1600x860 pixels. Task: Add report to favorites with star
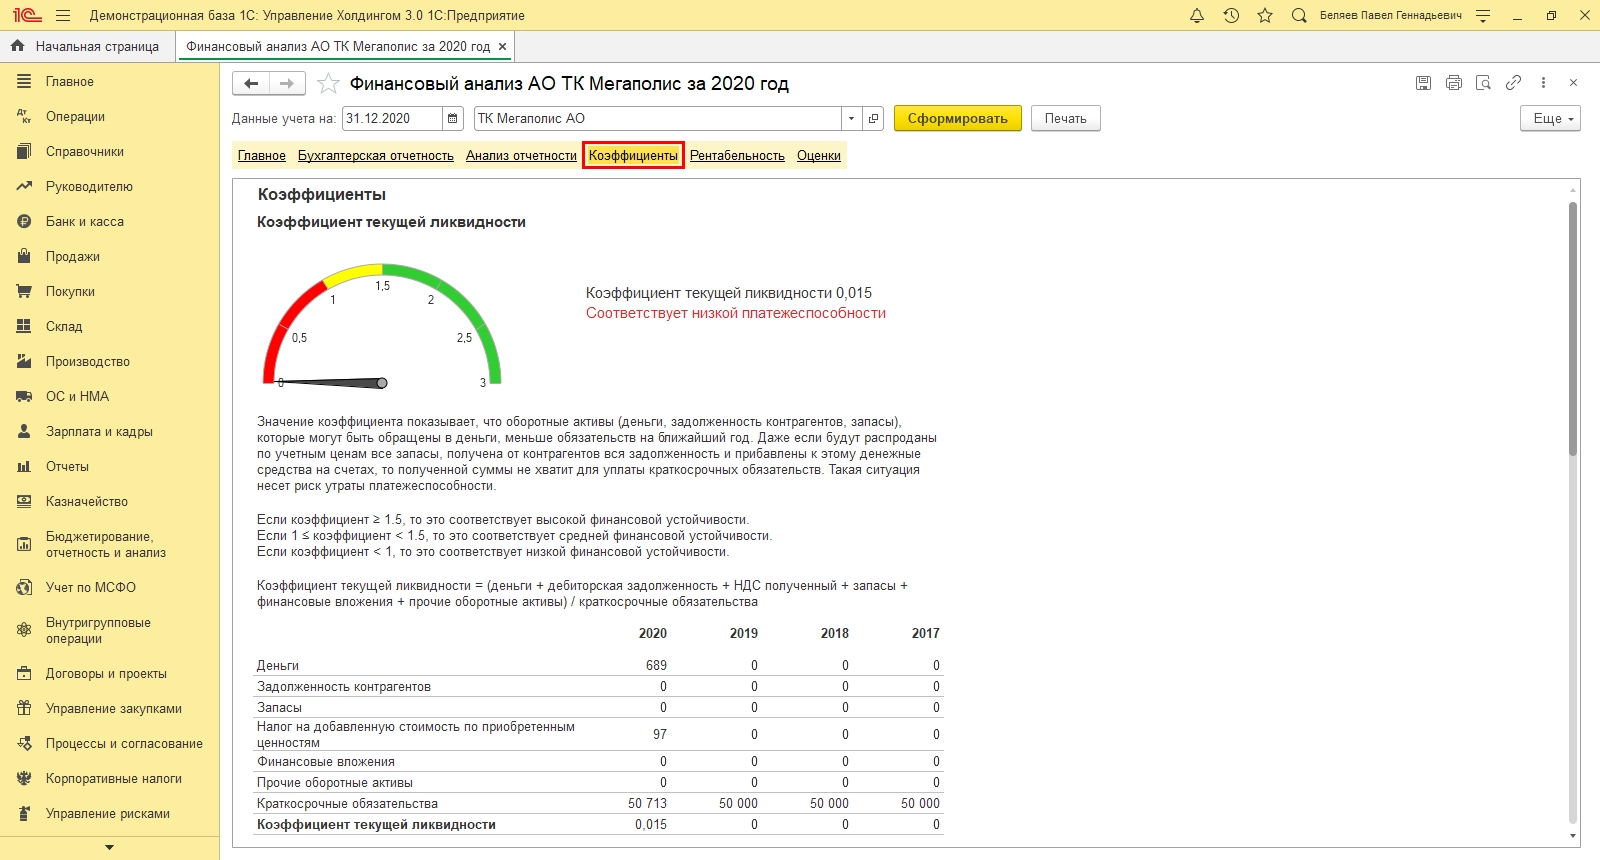tap(328, 84)
